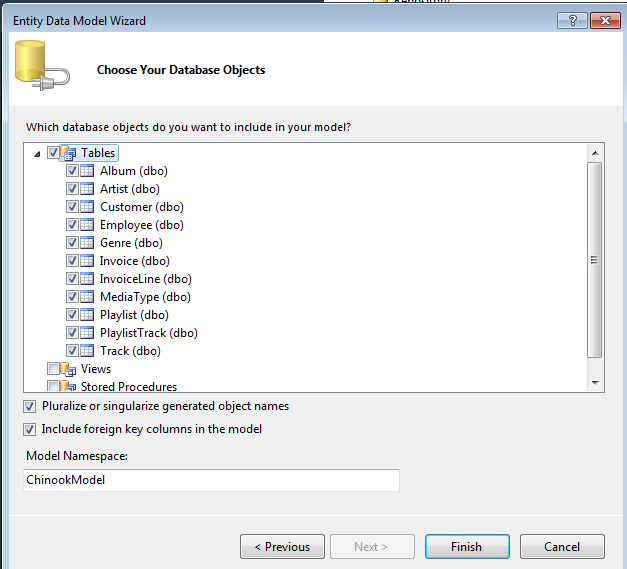Viewport: 627px width, 569px height.
Task: Click the Customer table grid icon
Action: tap(87, 207)
